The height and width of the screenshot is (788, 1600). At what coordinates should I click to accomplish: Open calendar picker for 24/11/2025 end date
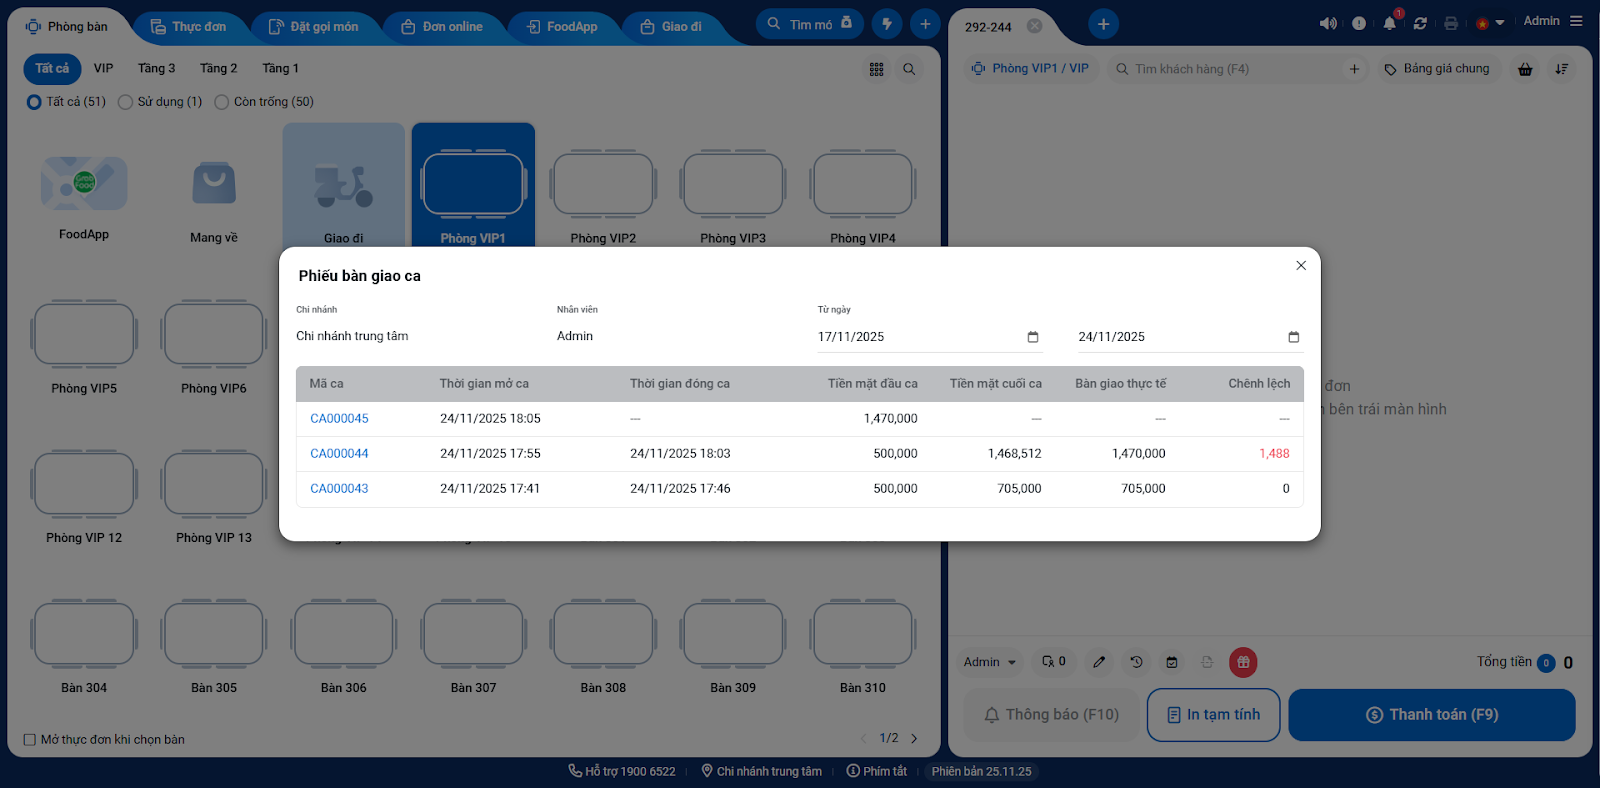click(1294, 337)
